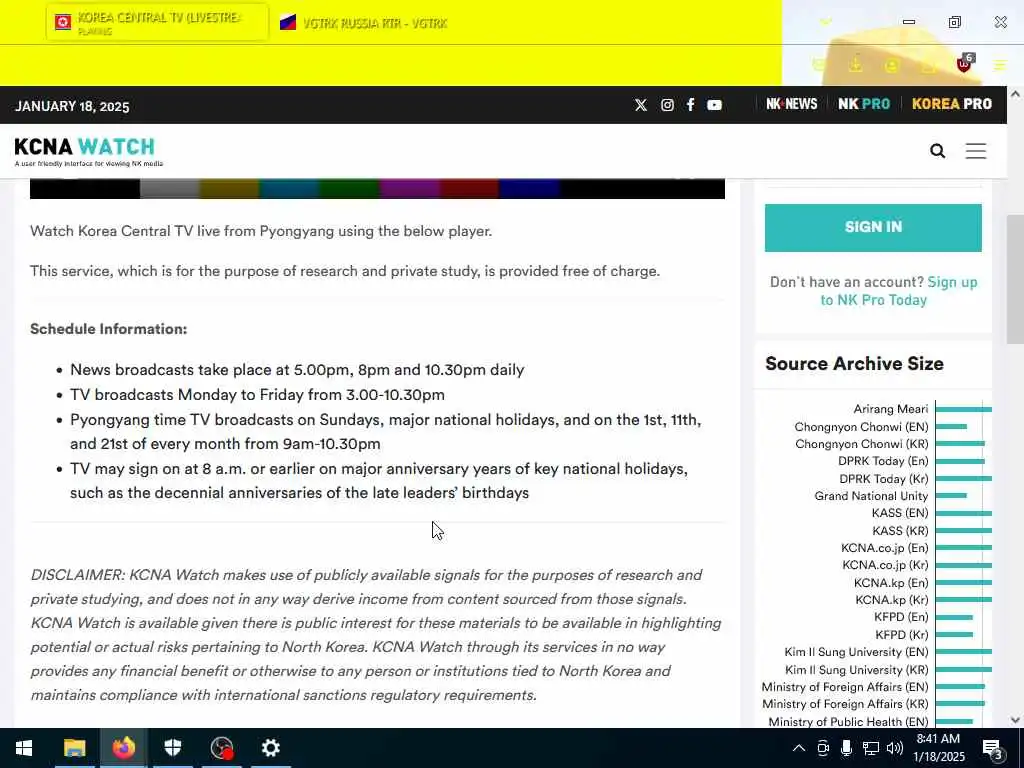
Task: Go to NK Pro site
Action: (x=863, y=104)
